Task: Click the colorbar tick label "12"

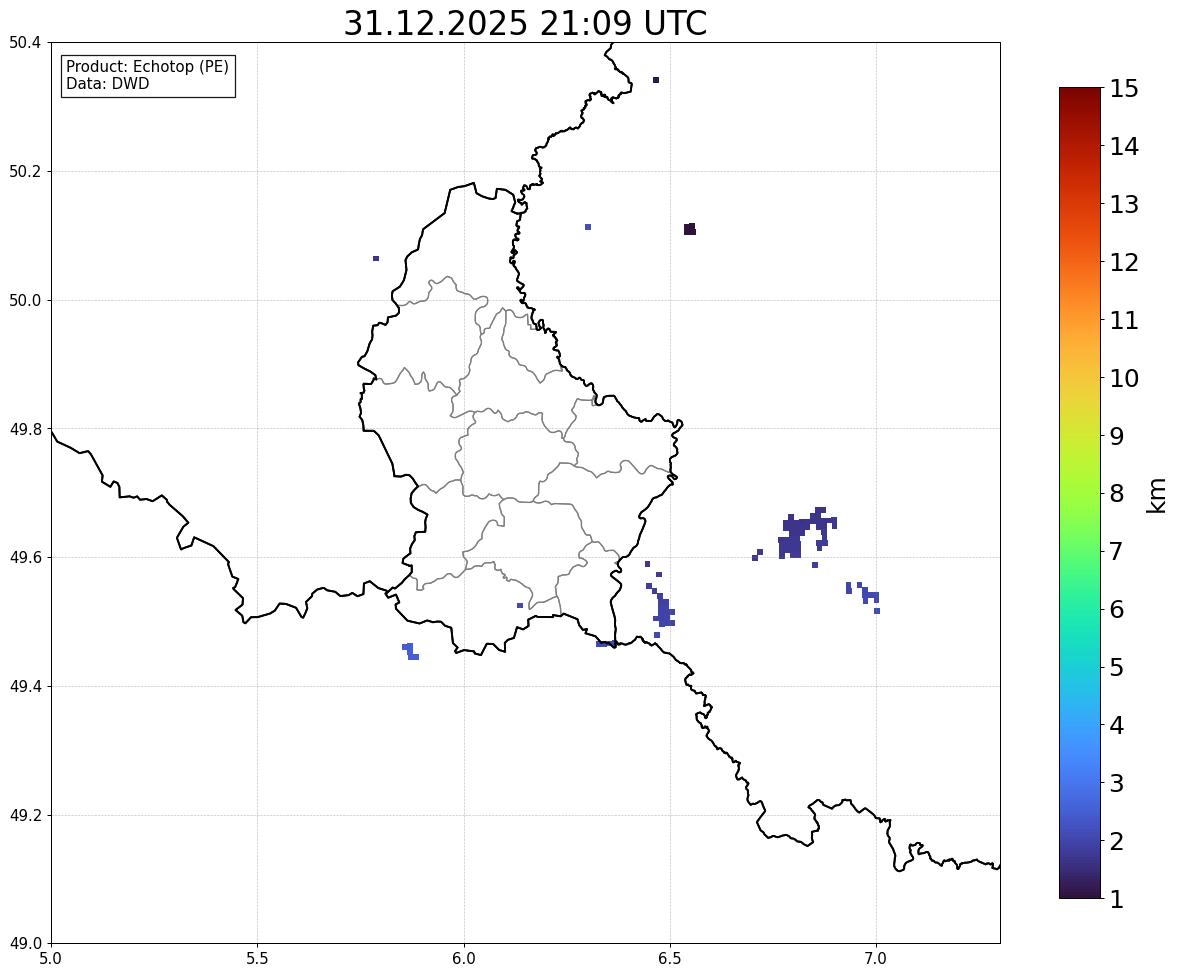Action: point(1124,262)
